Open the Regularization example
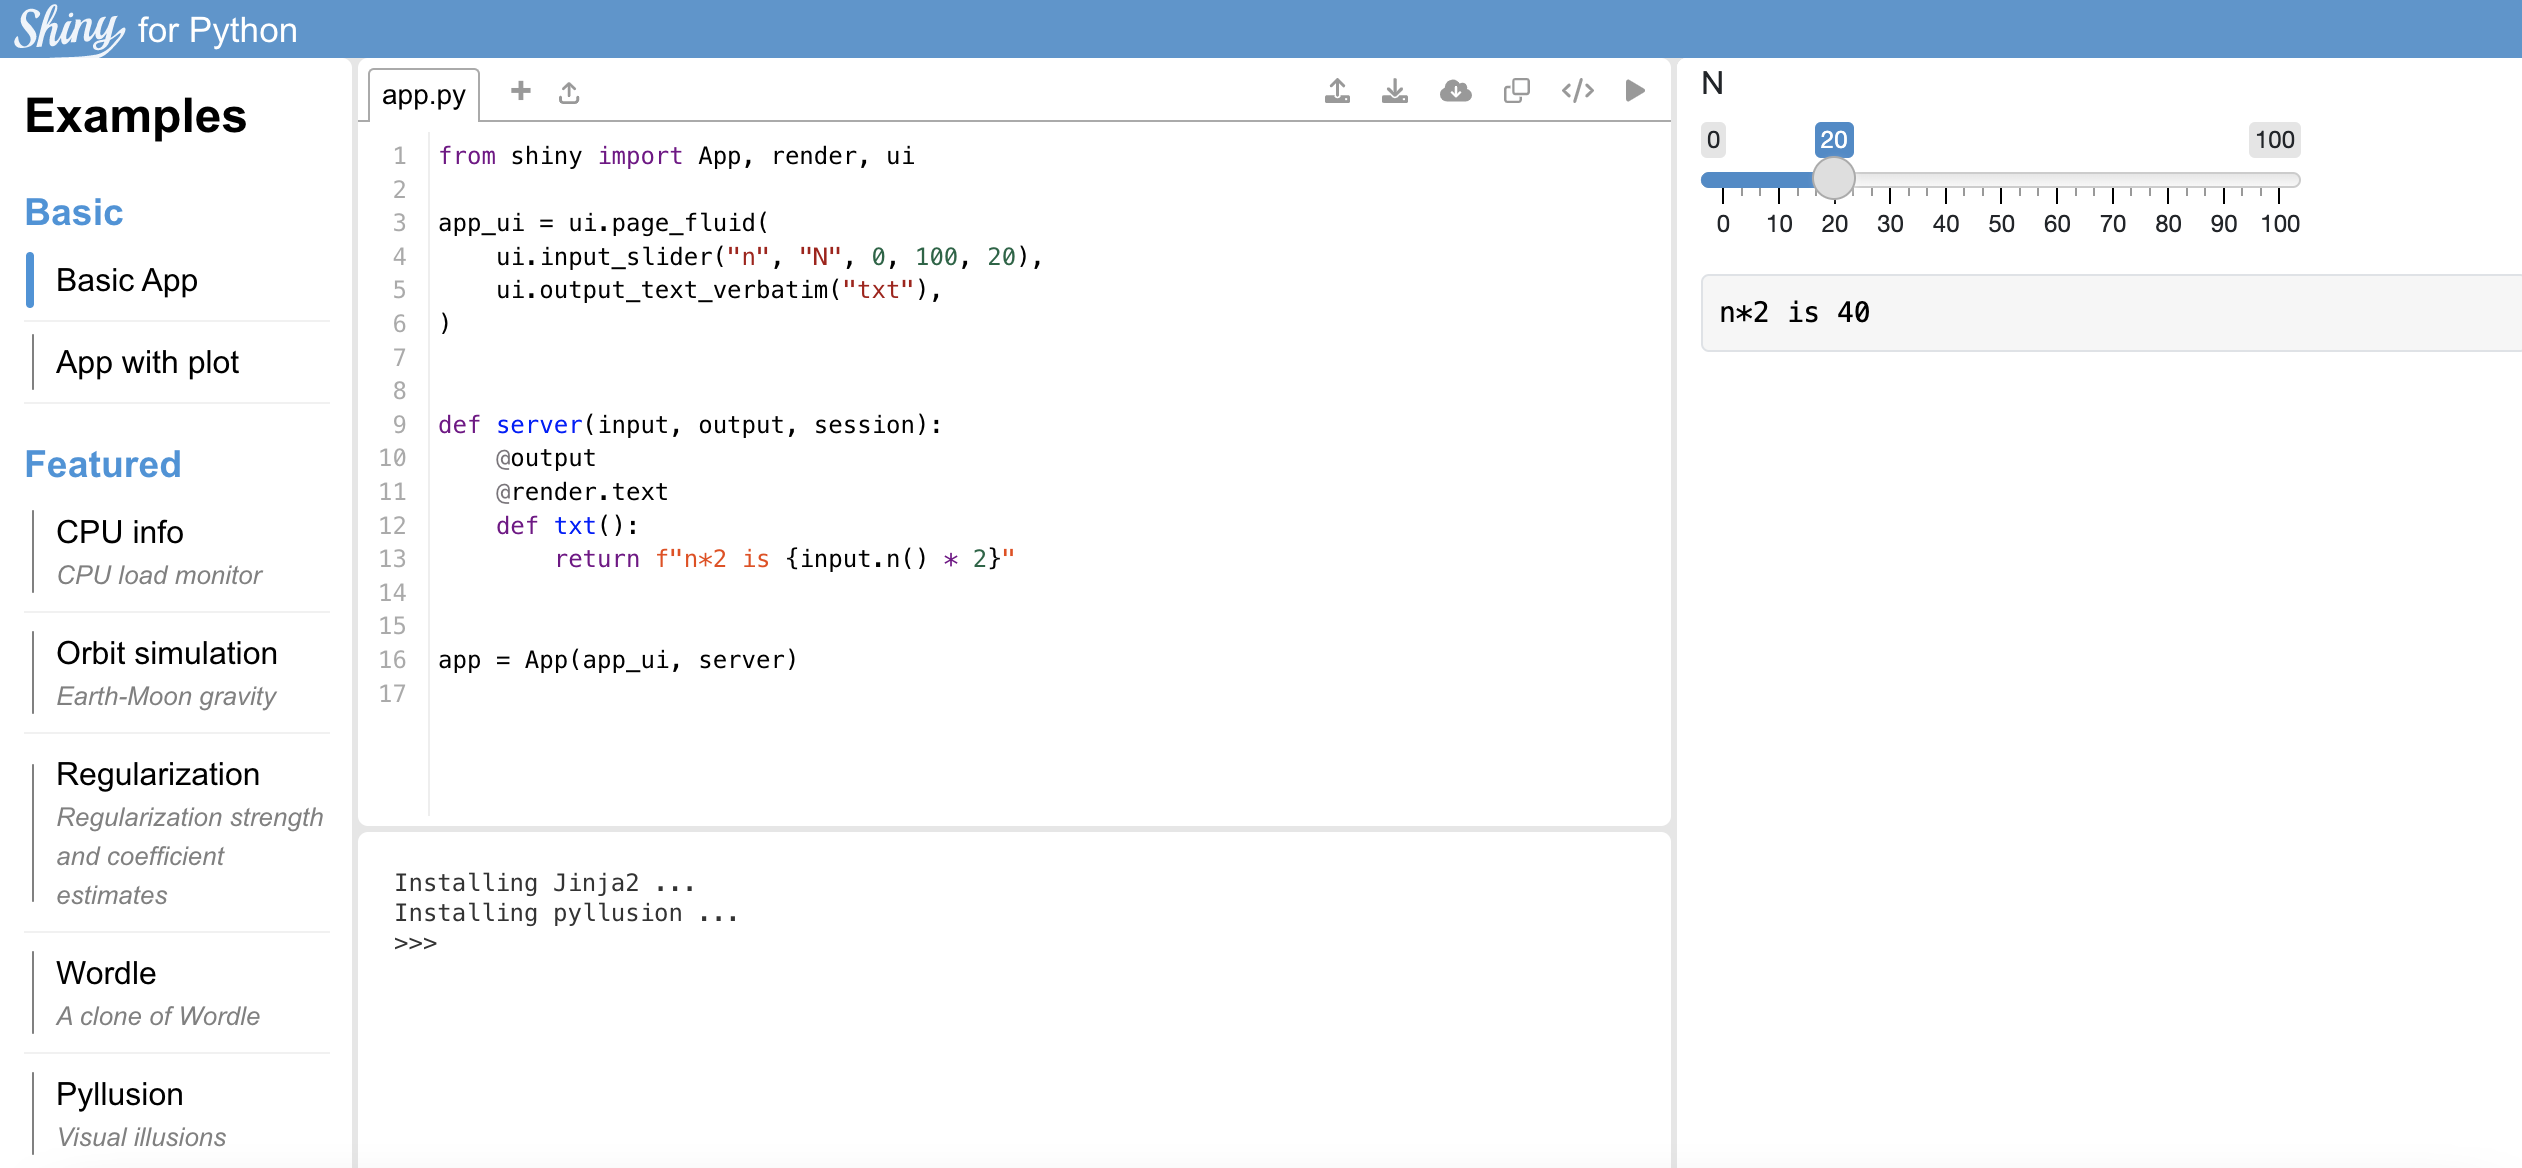The height and width of the screenshot is (1168, 2522). click(x=159, y=774)
